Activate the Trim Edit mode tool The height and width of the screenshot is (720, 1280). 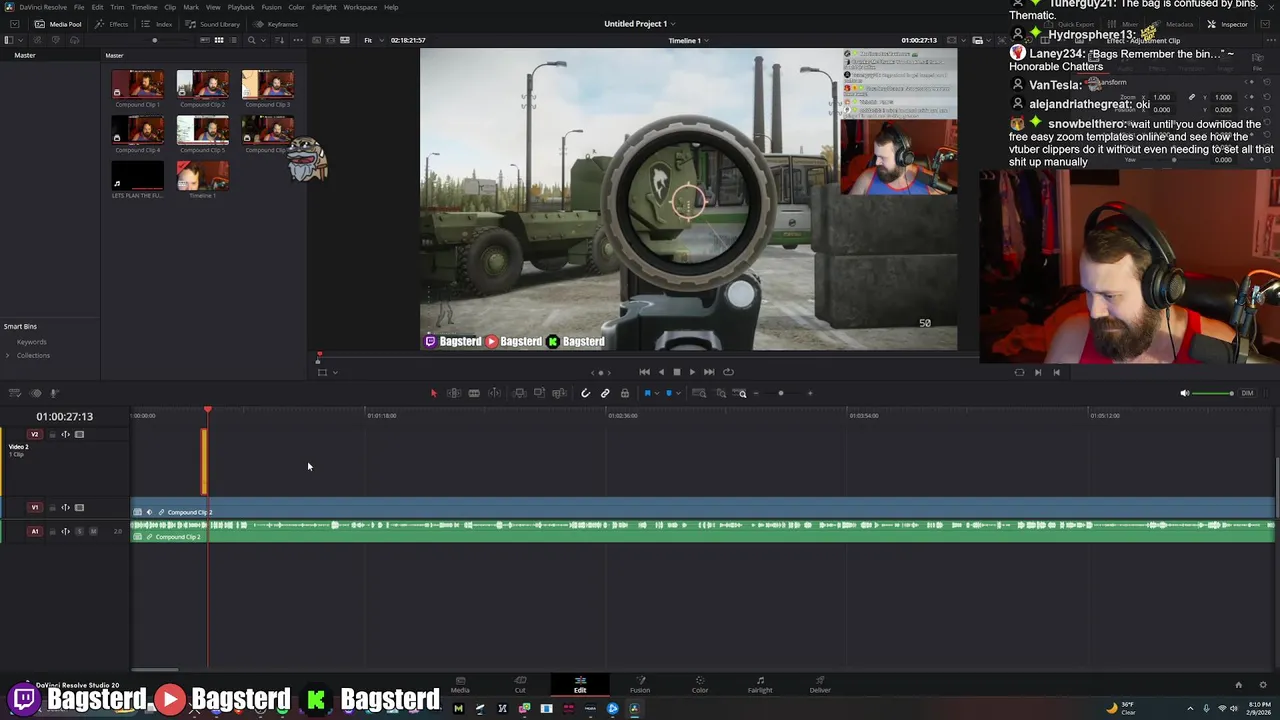[x=453, y=393]
